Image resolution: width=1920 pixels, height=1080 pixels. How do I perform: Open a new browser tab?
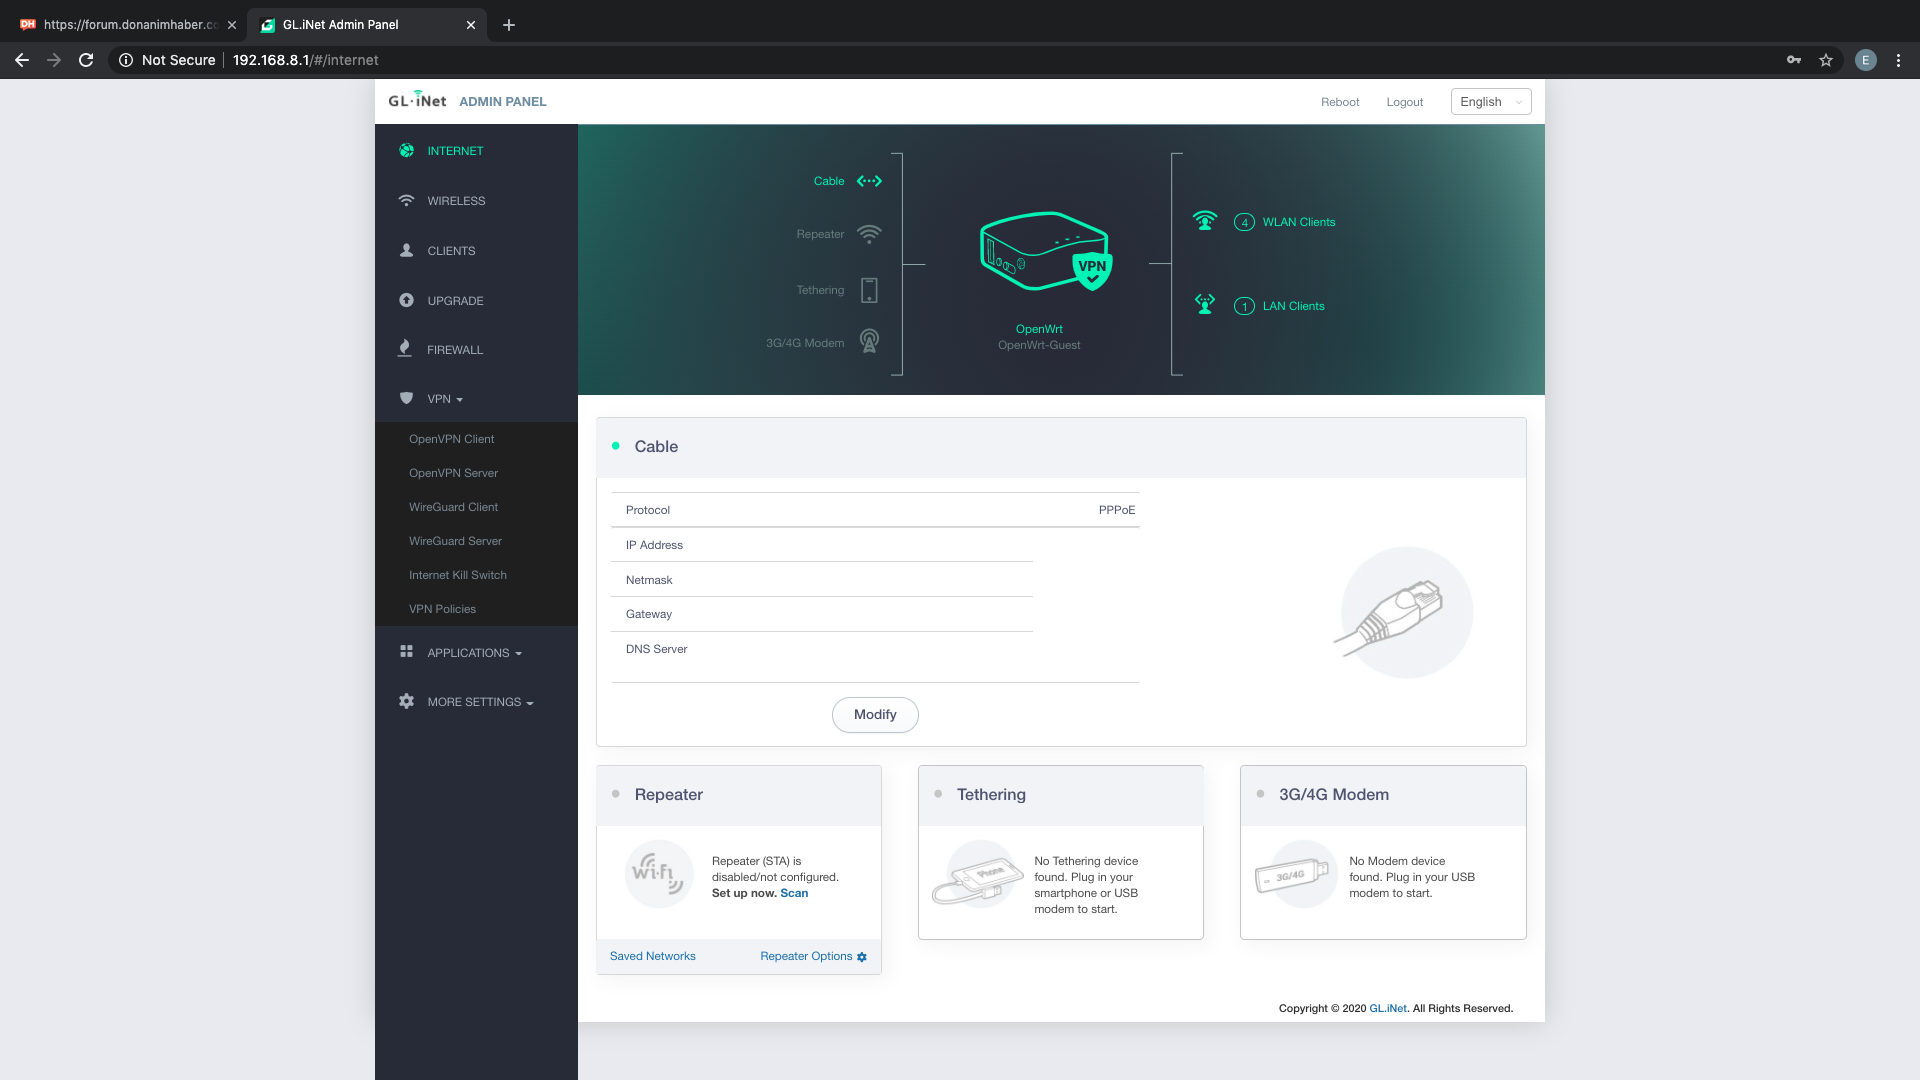[509, 25]
